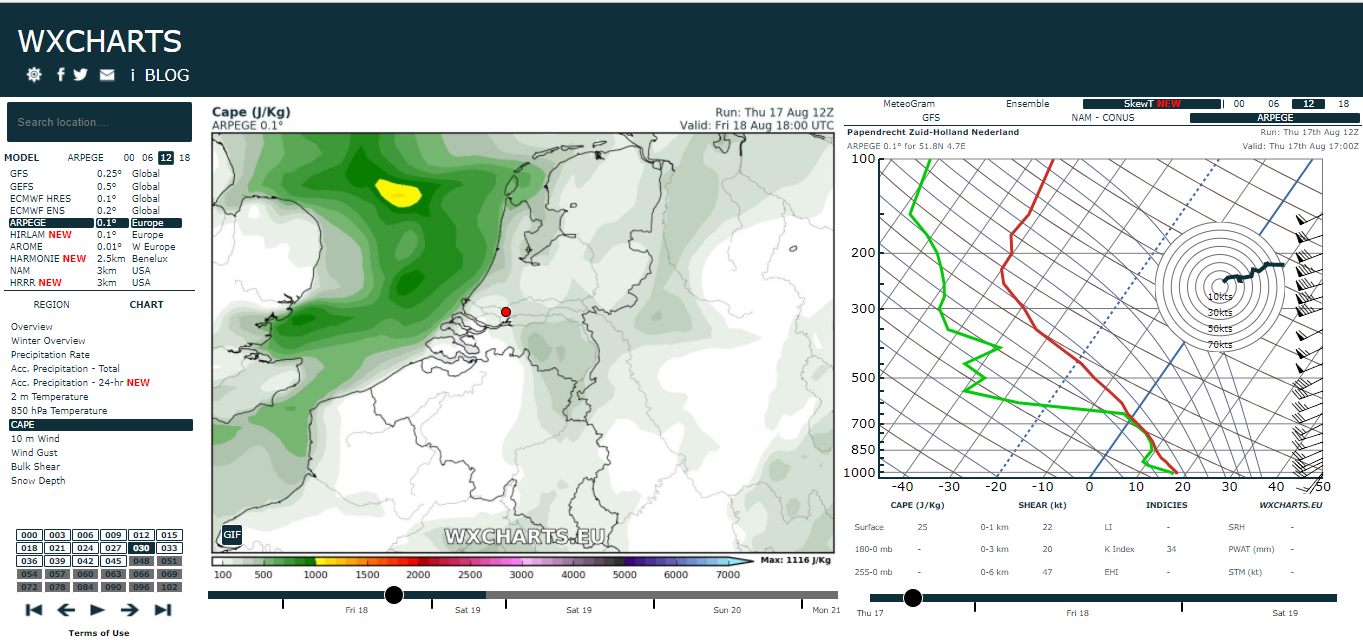Jump to first frame icon
This screenshot has height=641, width=1363.
34,610
